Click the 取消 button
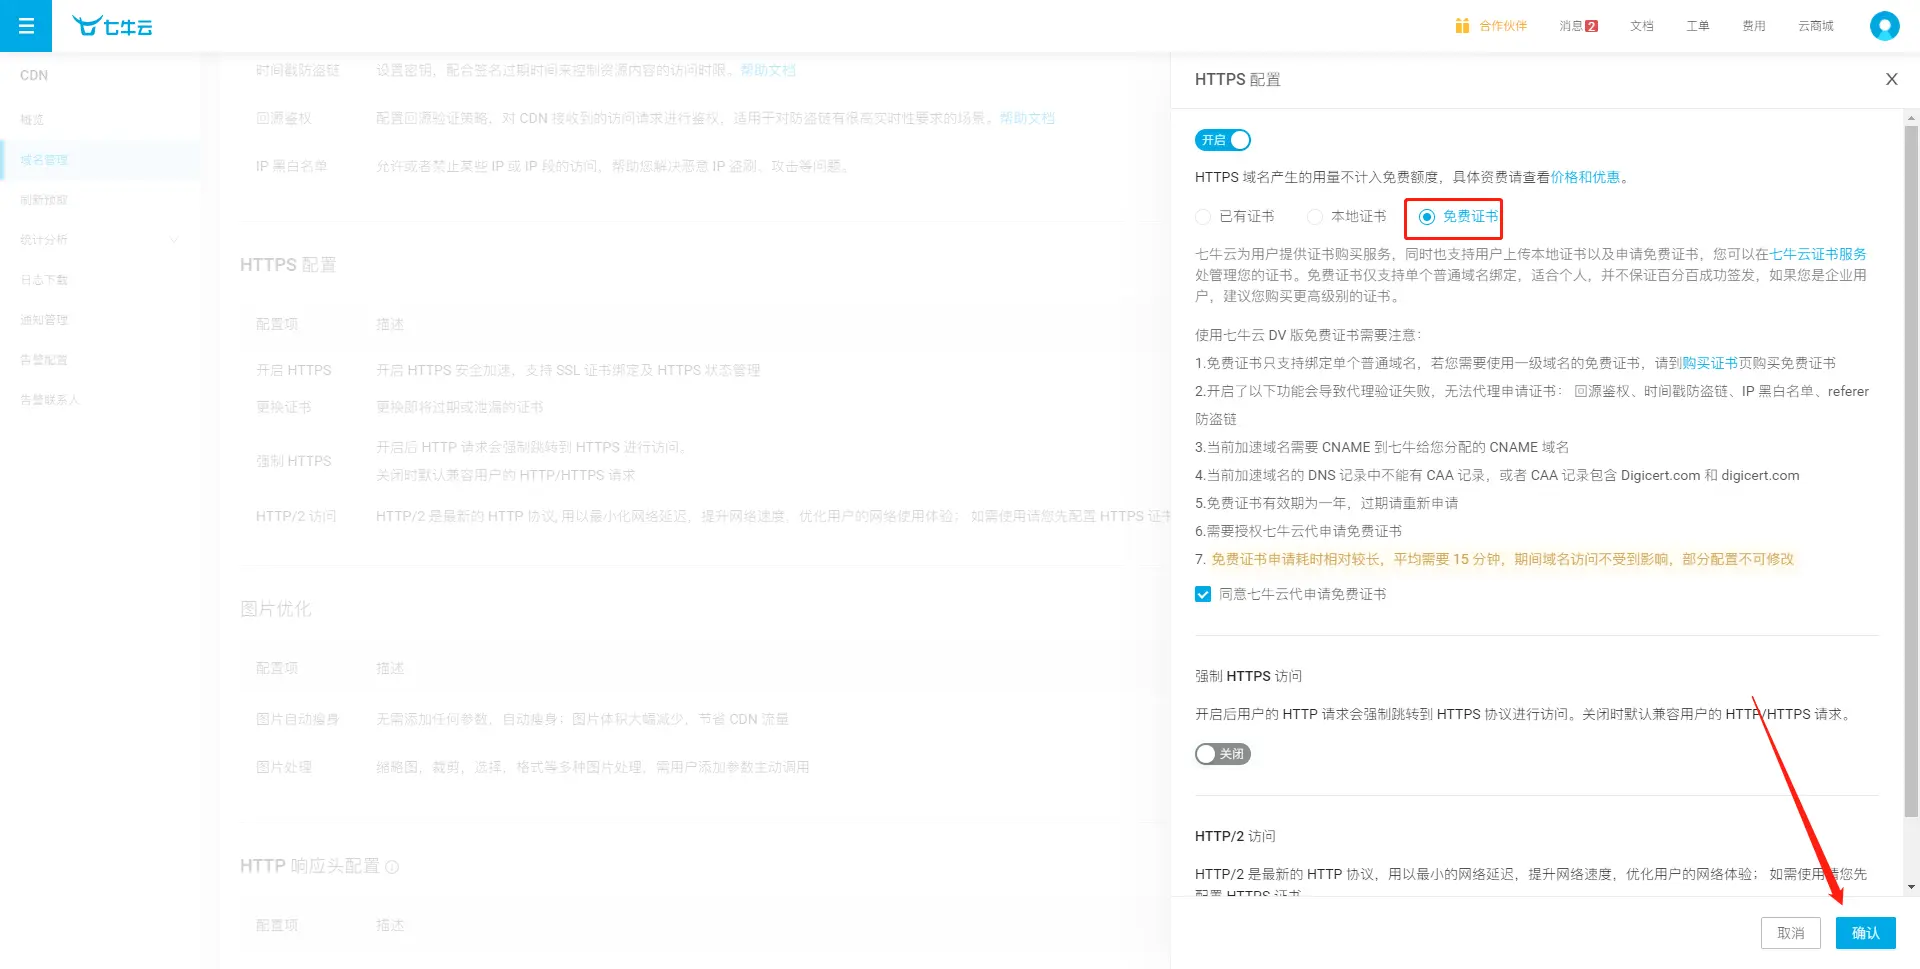The width and height of the screenshot is (1920, 969). [x=1791, y=933]
